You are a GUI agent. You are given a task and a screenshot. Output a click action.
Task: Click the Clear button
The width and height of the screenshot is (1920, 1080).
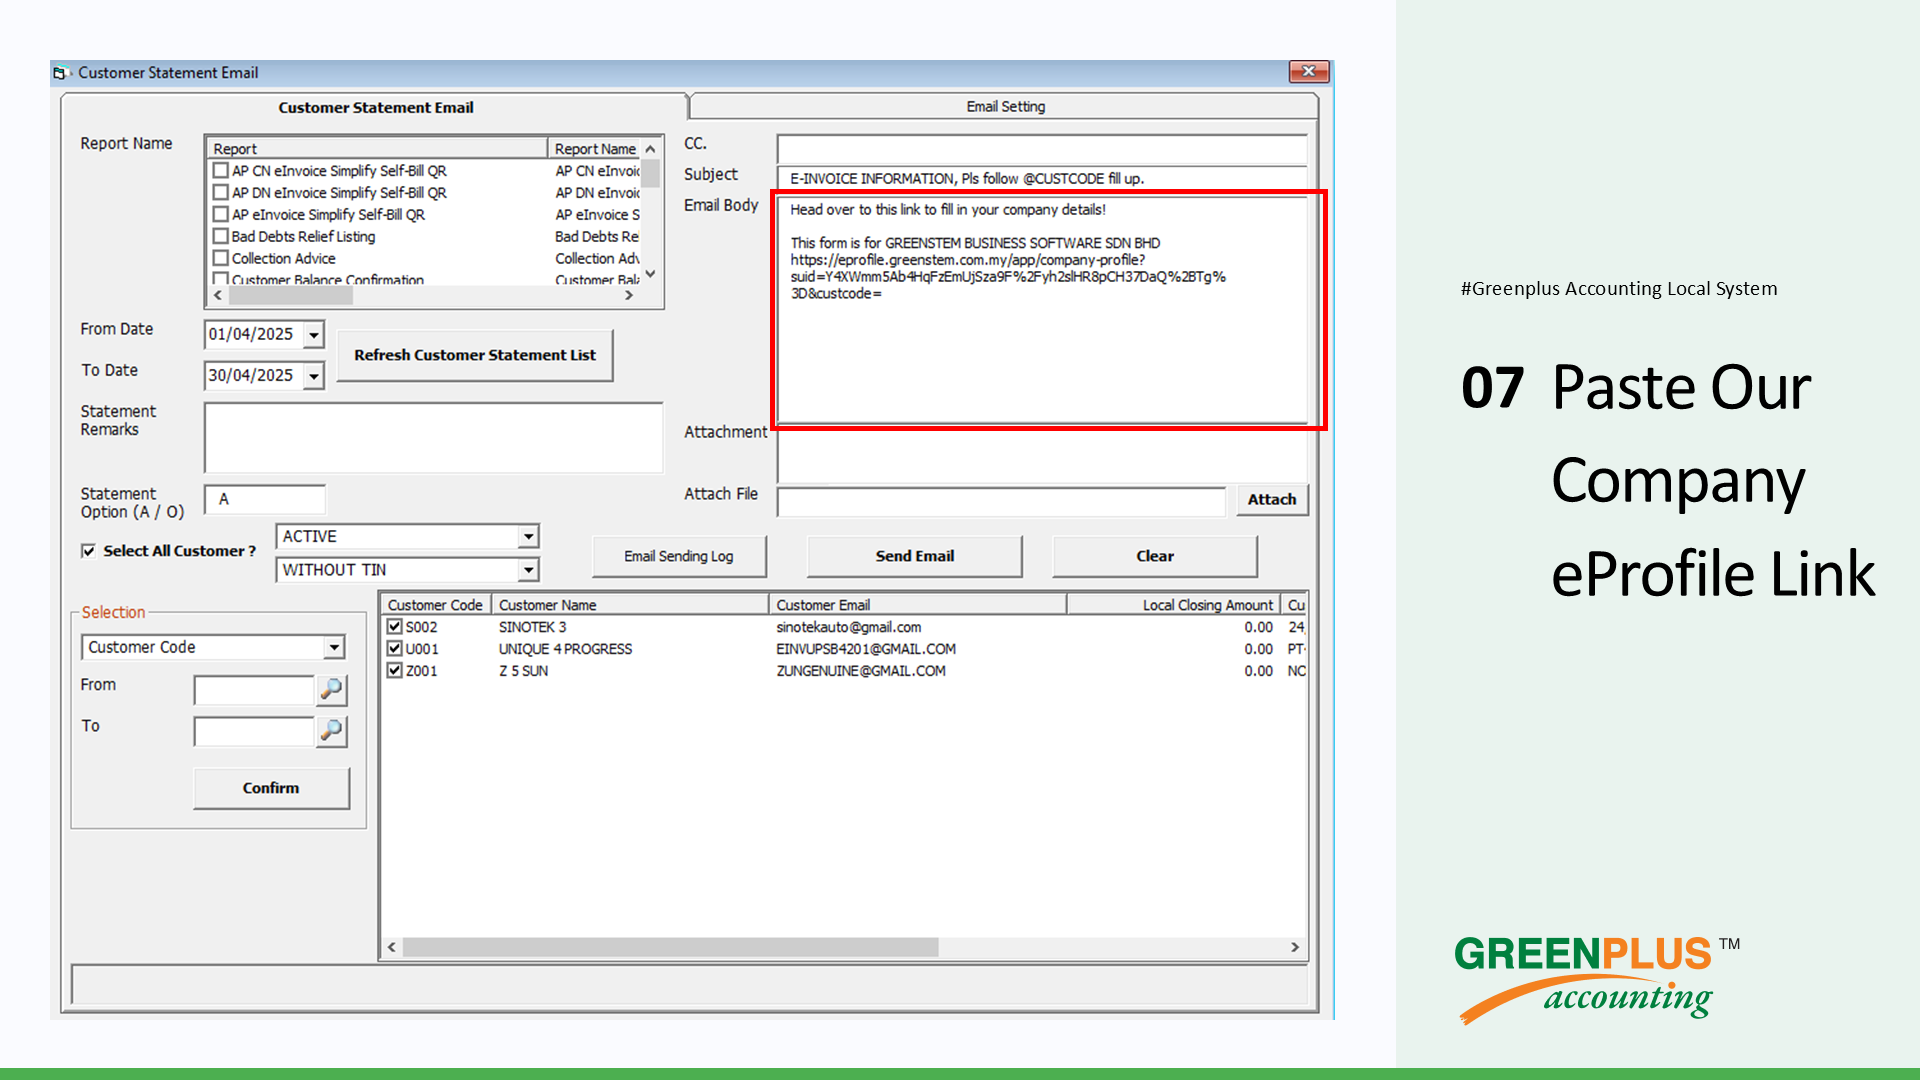click(1155, 556)
